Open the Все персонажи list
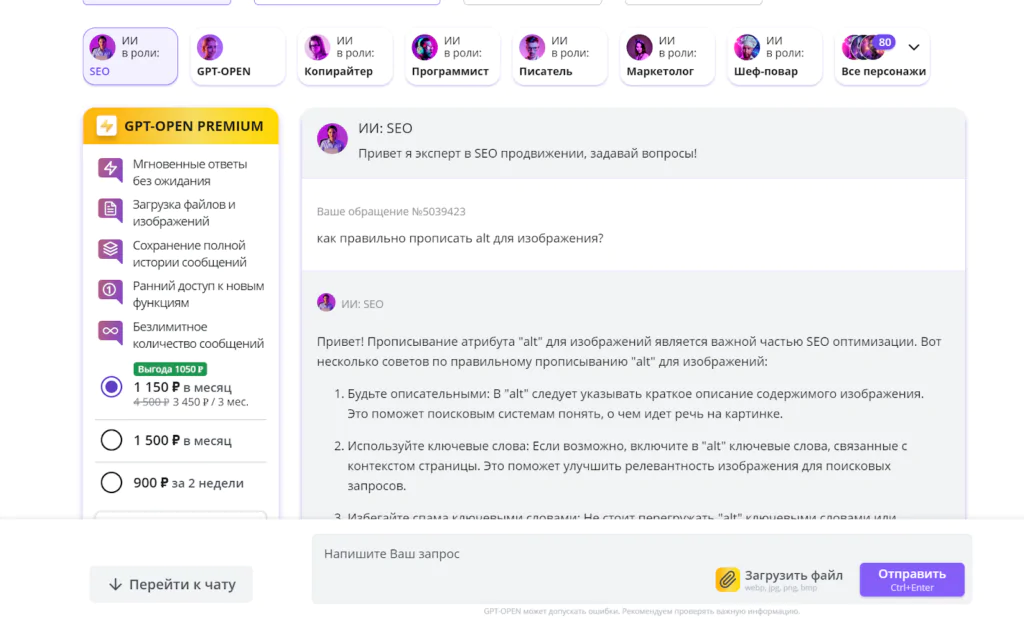 pos(882,57)
